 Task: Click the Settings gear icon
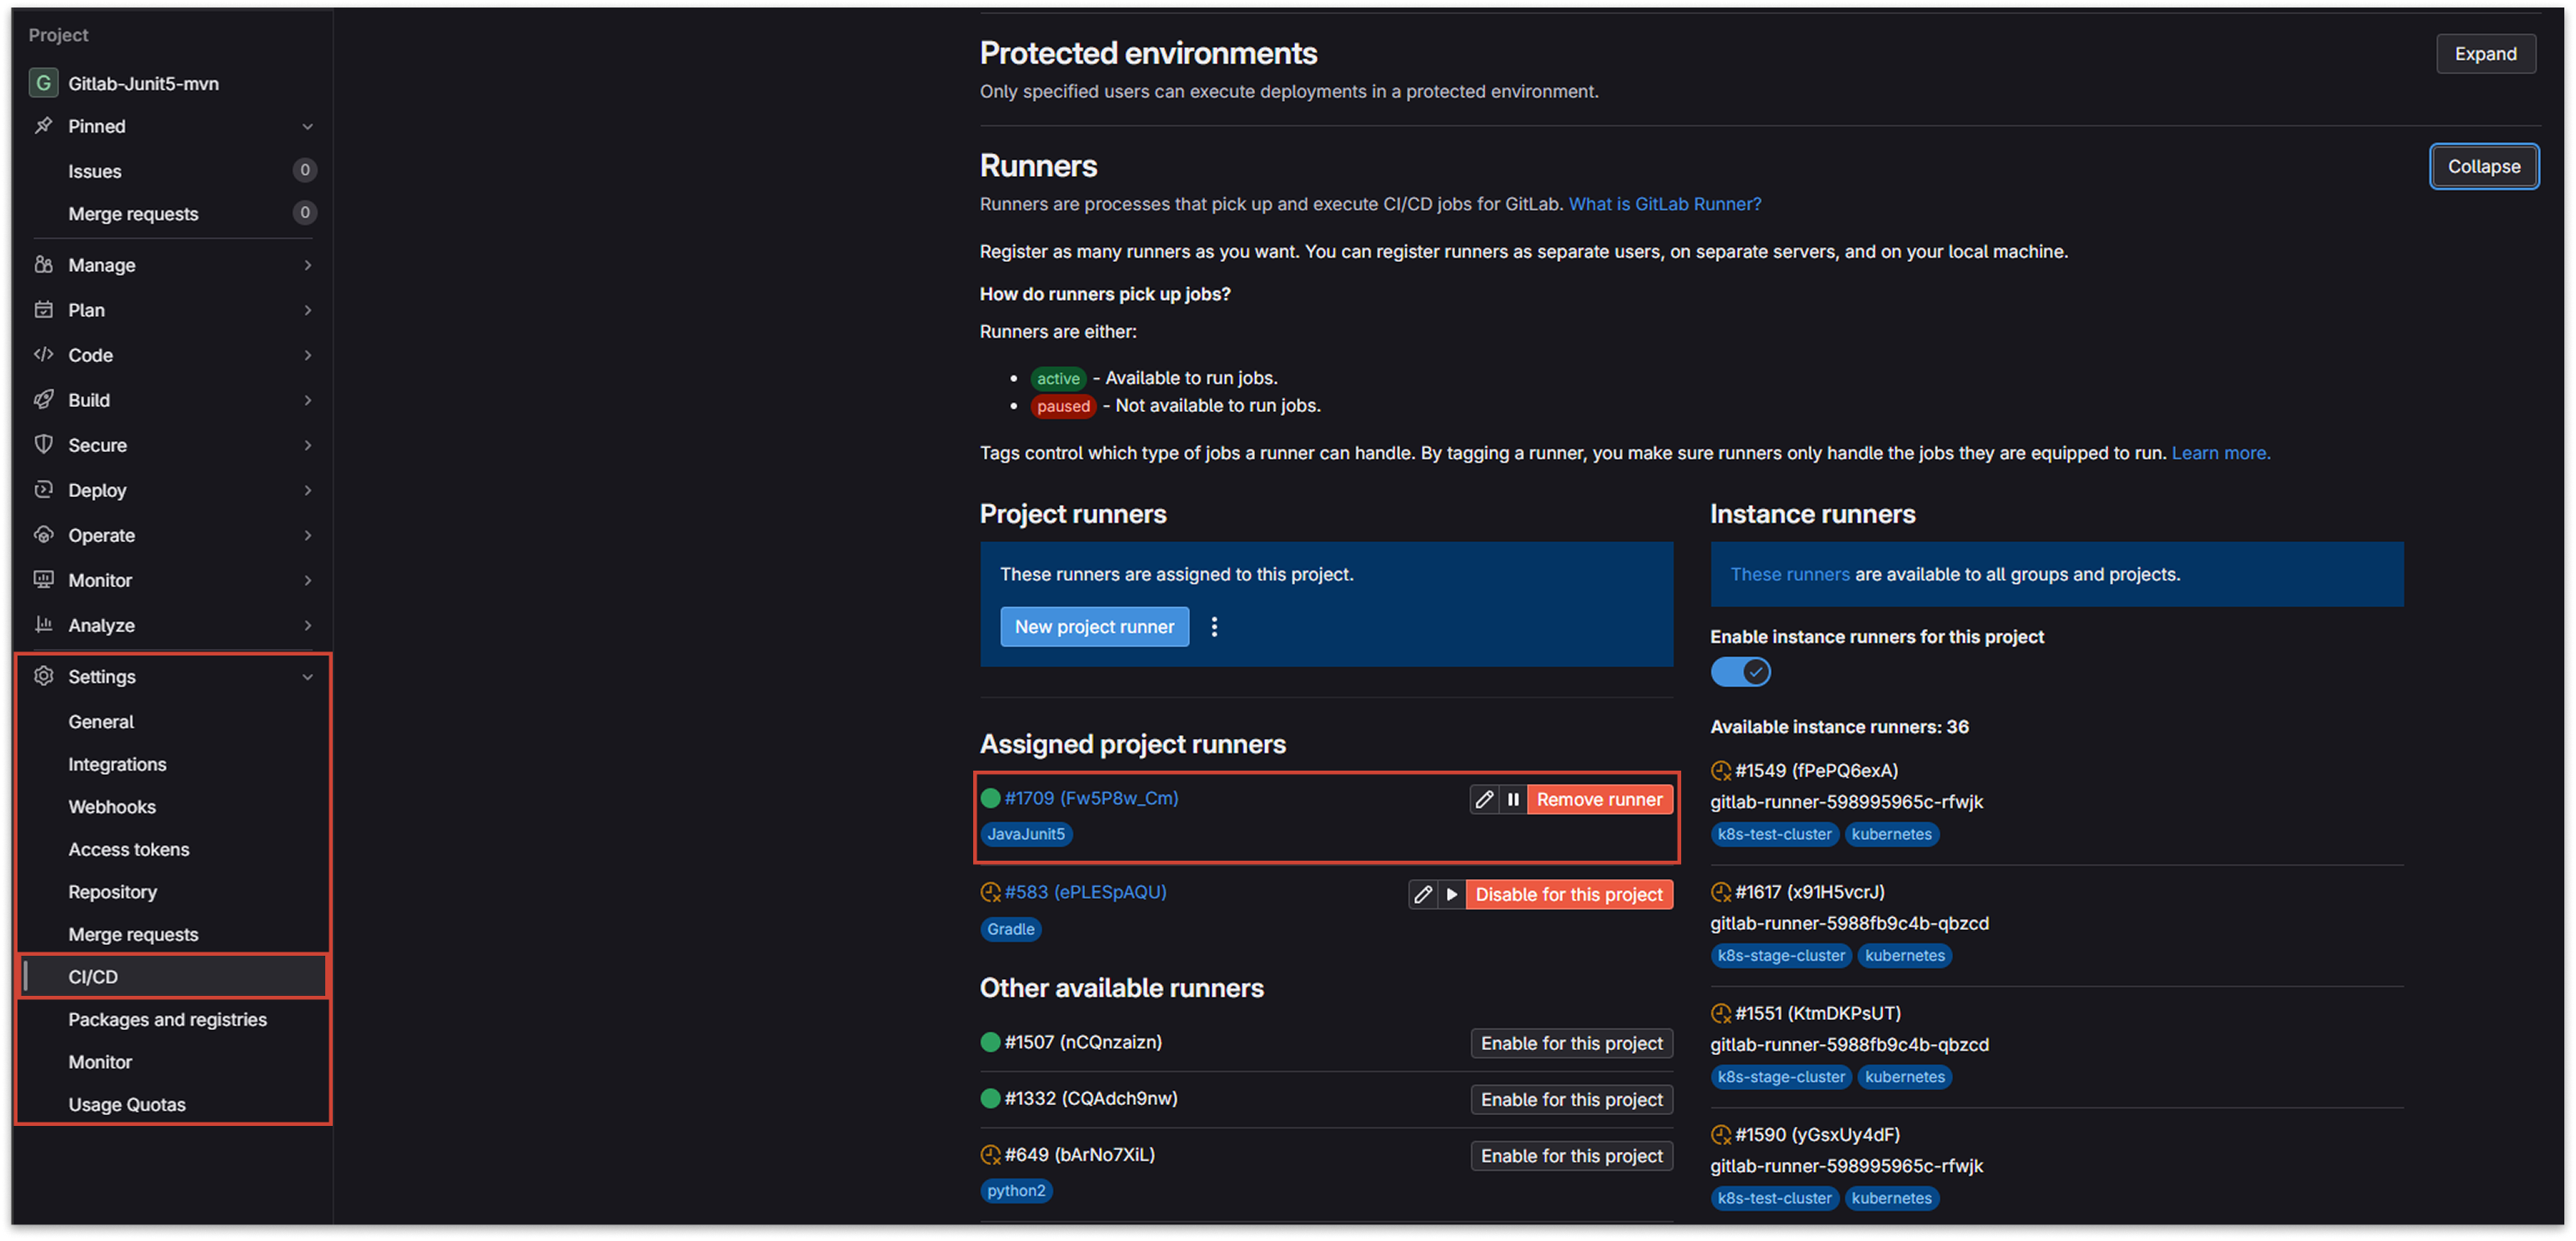44,676
